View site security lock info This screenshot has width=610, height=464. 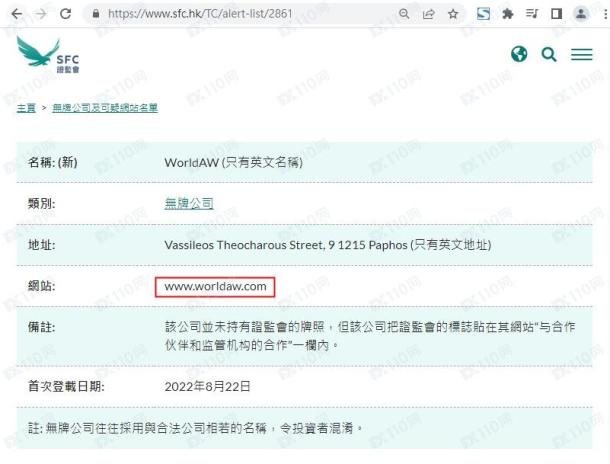click(96, 14)
